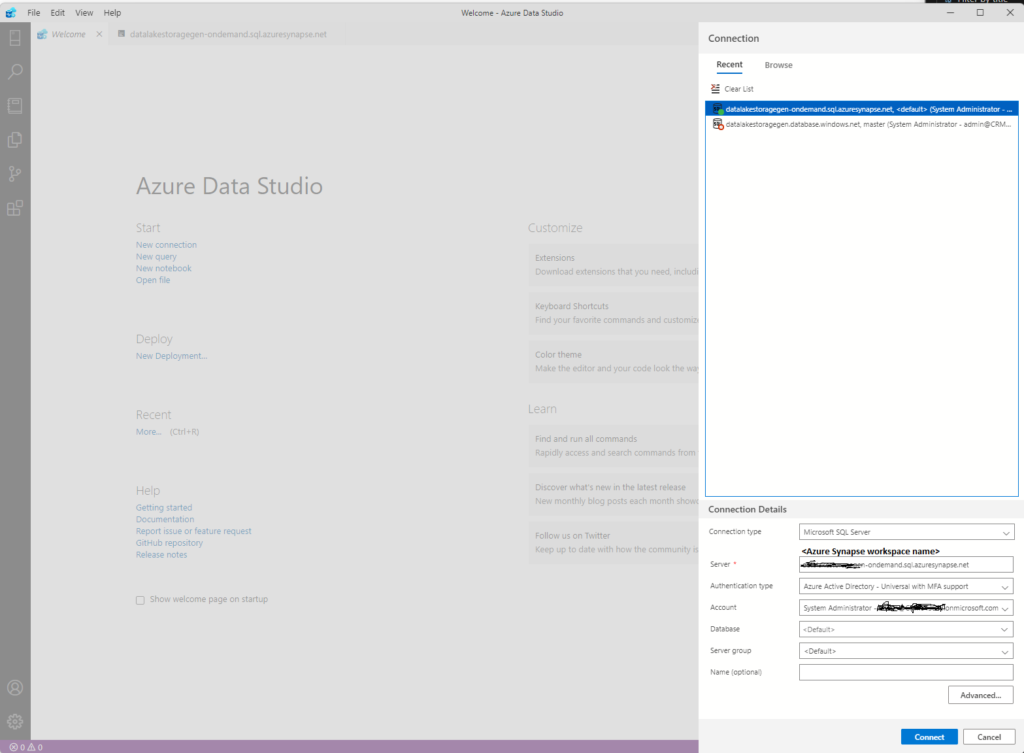This screenshot has height=753, width=1024.
Task: Click the Color theme card
Action: (613, 361)
